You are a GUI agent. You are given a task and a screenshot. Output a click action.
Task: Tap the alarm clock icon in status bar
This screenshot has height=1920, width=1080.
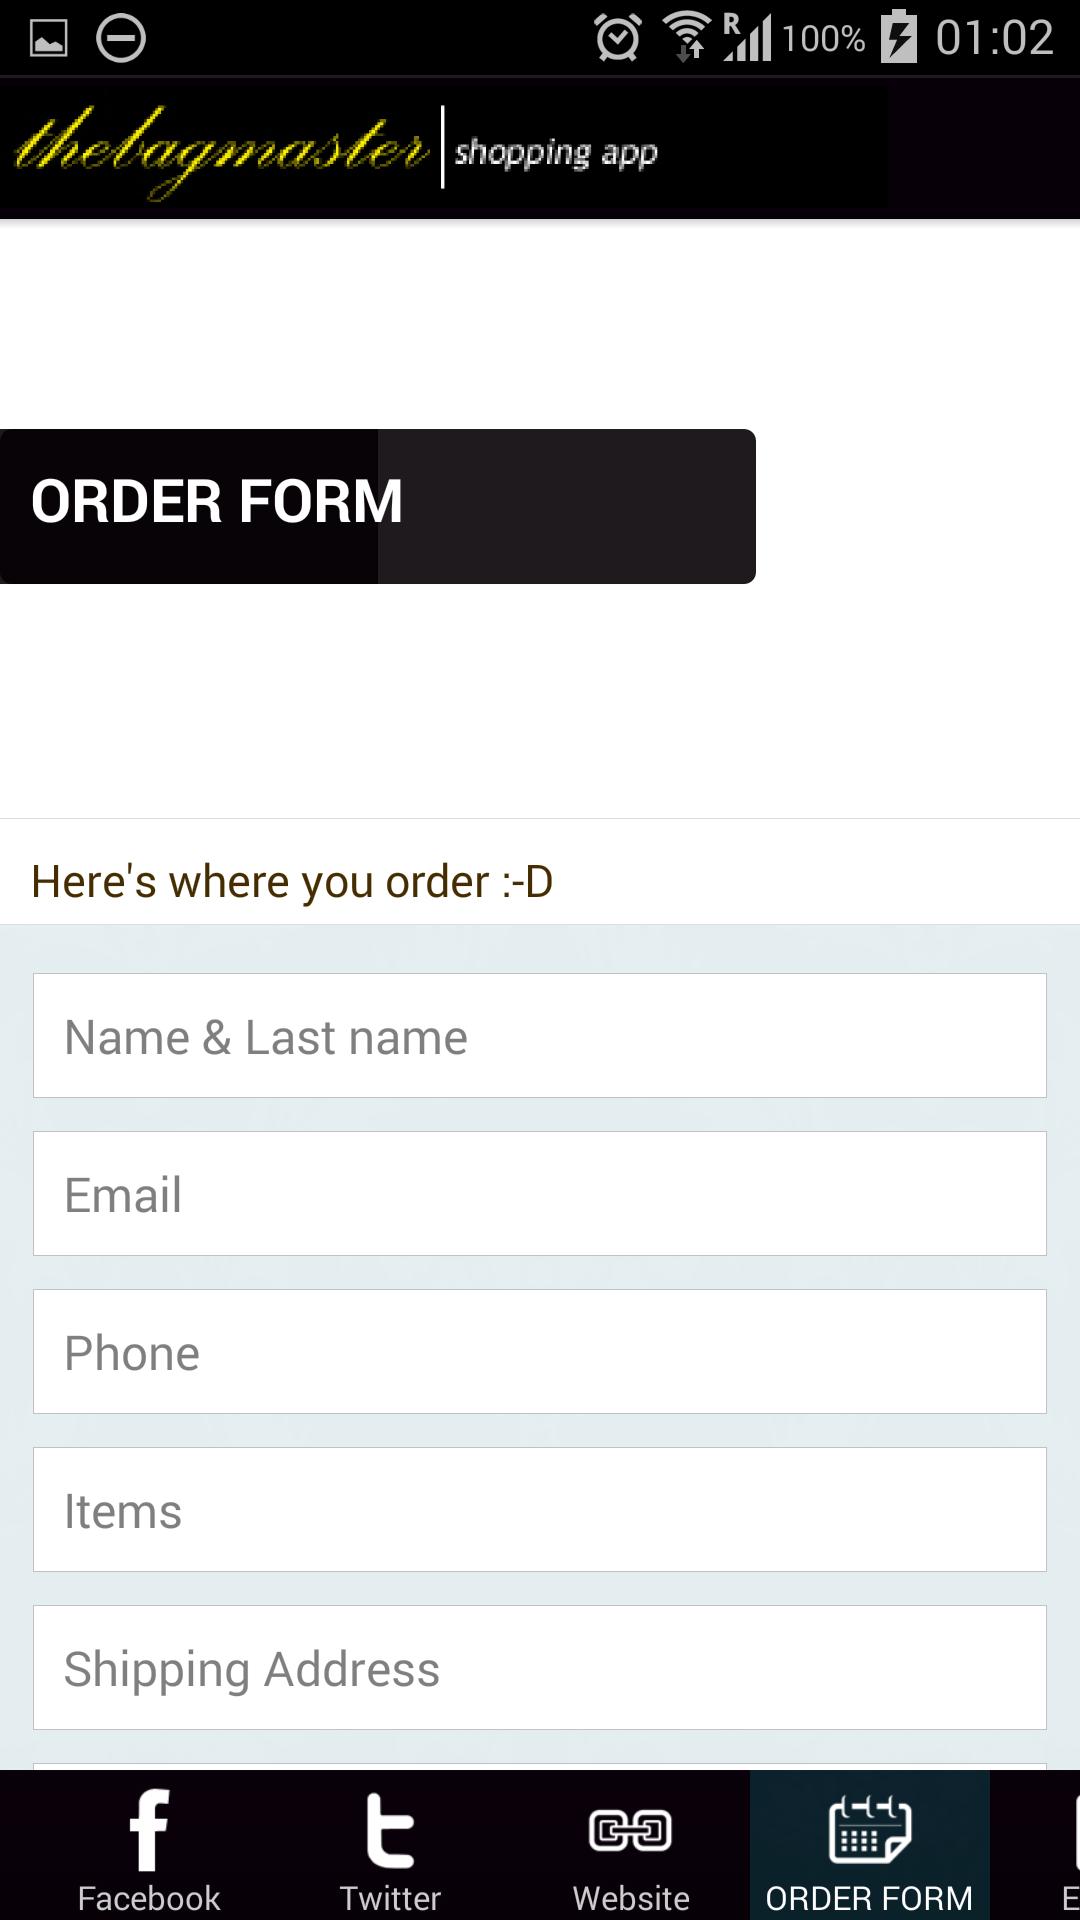(619, 36)
